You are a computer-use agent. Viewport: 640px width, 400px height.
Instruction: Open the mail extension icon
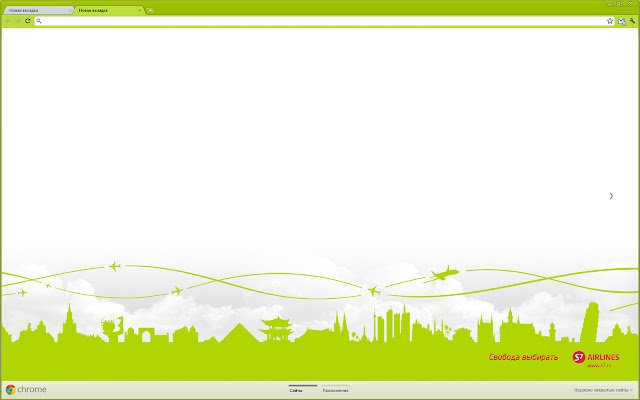(622, 21)
